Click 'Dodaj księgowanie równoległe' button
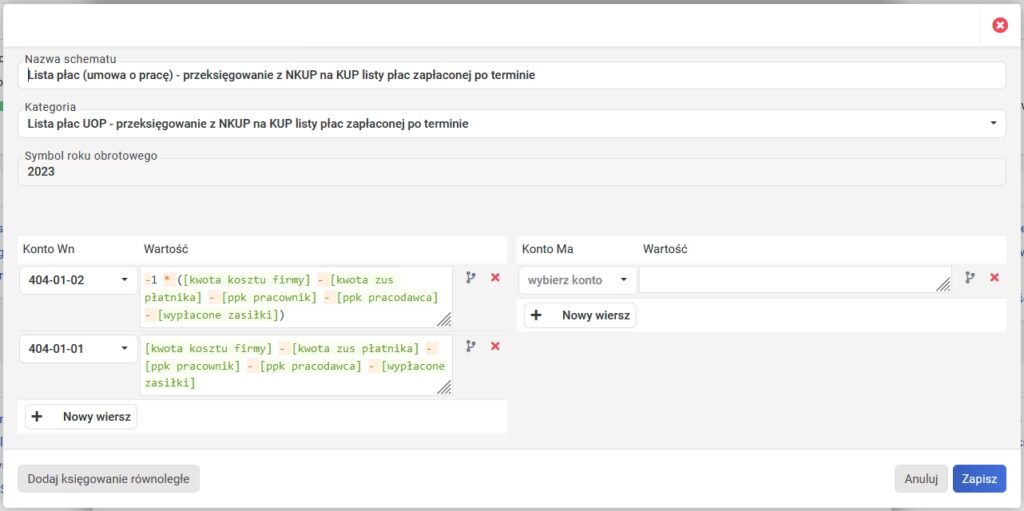Viewport: 1024px width, 511px height. click(108, 479)
